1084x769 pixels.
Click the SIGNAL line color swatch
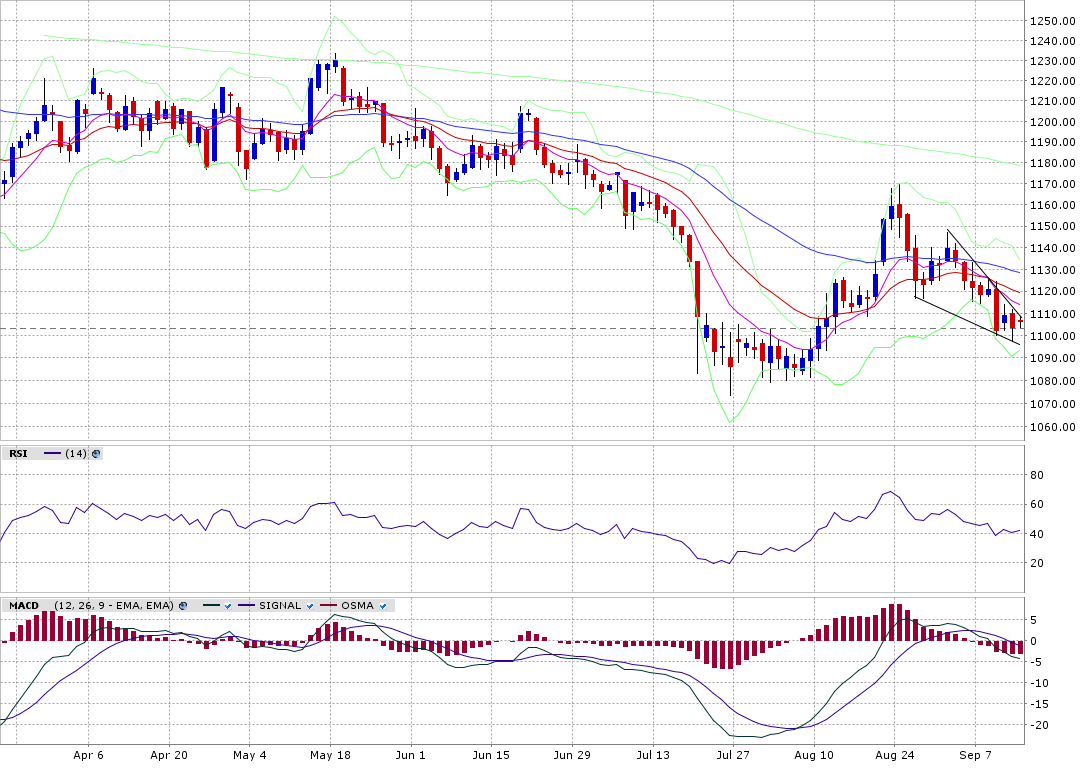(x=247, y=606)
